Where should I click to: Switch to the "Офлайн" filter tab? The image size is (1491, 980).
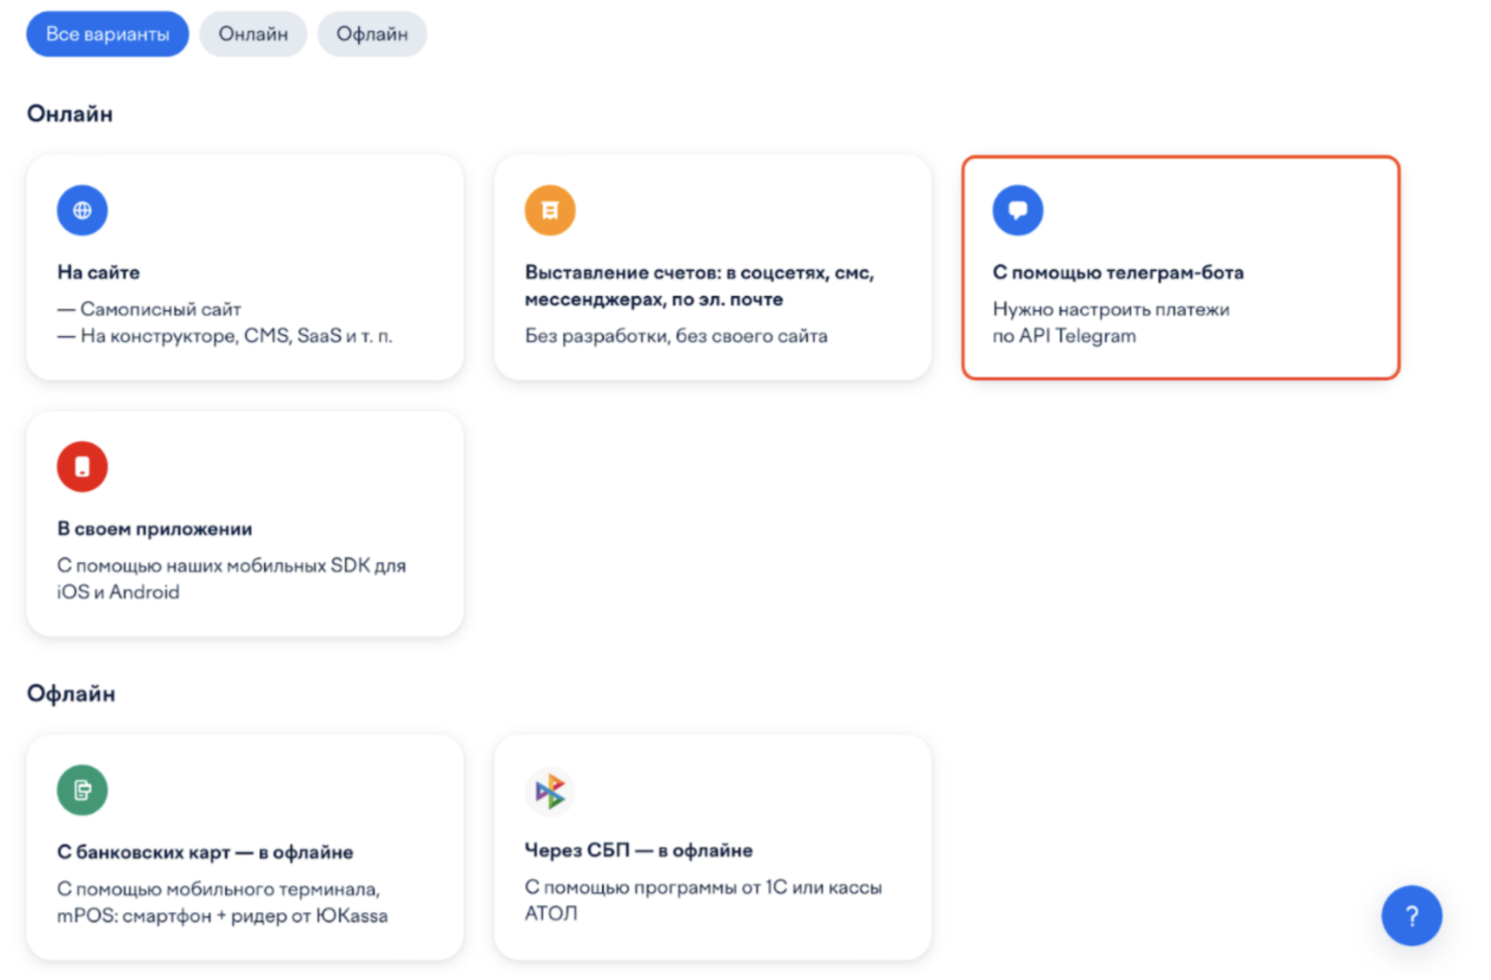pos(372,34)
